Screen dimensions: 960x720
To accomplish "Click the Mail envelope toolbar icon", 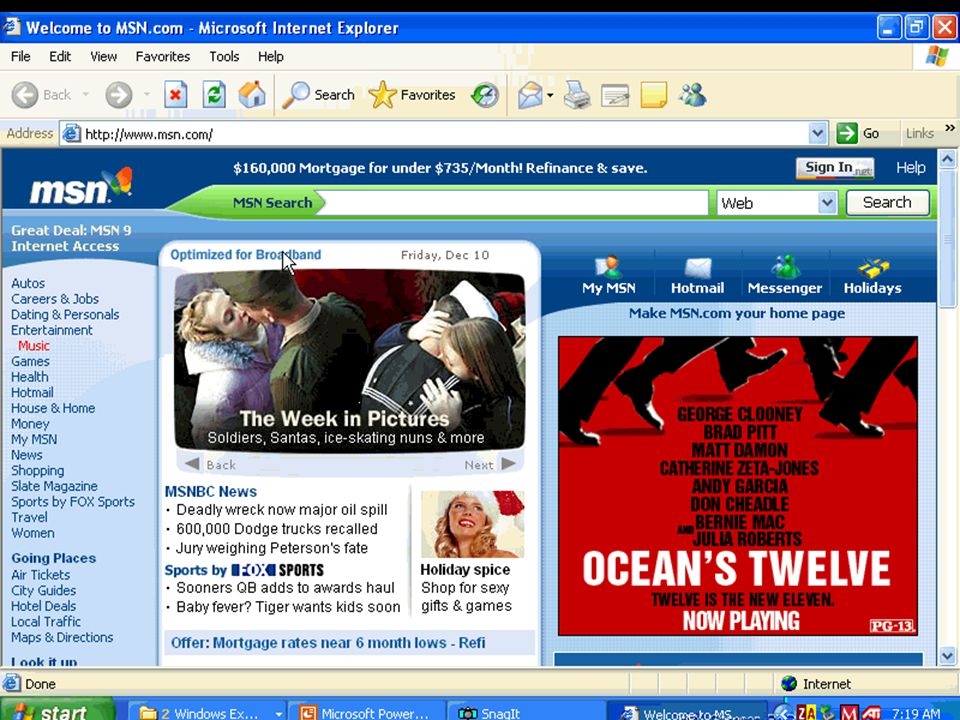I will 530,96.
